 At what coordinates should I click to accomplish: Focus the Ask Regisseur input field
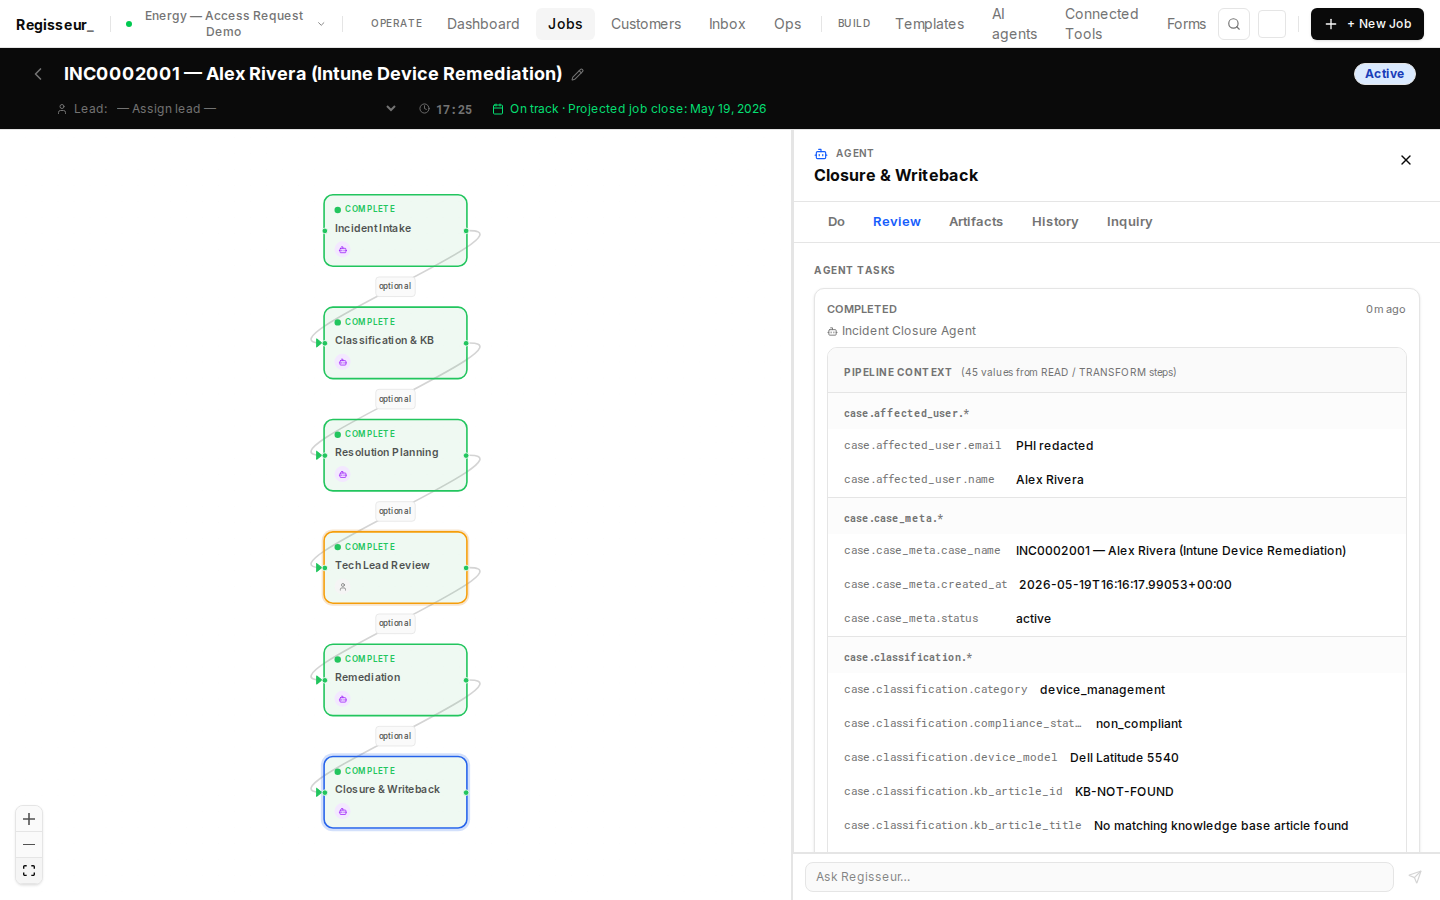coord(1099,877)
